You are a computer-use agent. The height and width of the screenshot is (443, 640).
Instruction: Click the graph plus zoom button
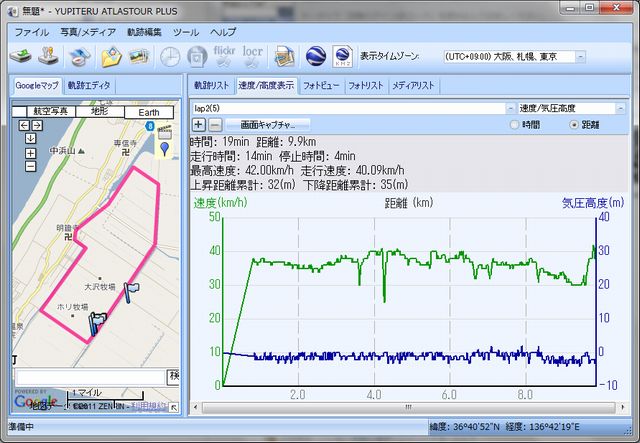[198, 125]
